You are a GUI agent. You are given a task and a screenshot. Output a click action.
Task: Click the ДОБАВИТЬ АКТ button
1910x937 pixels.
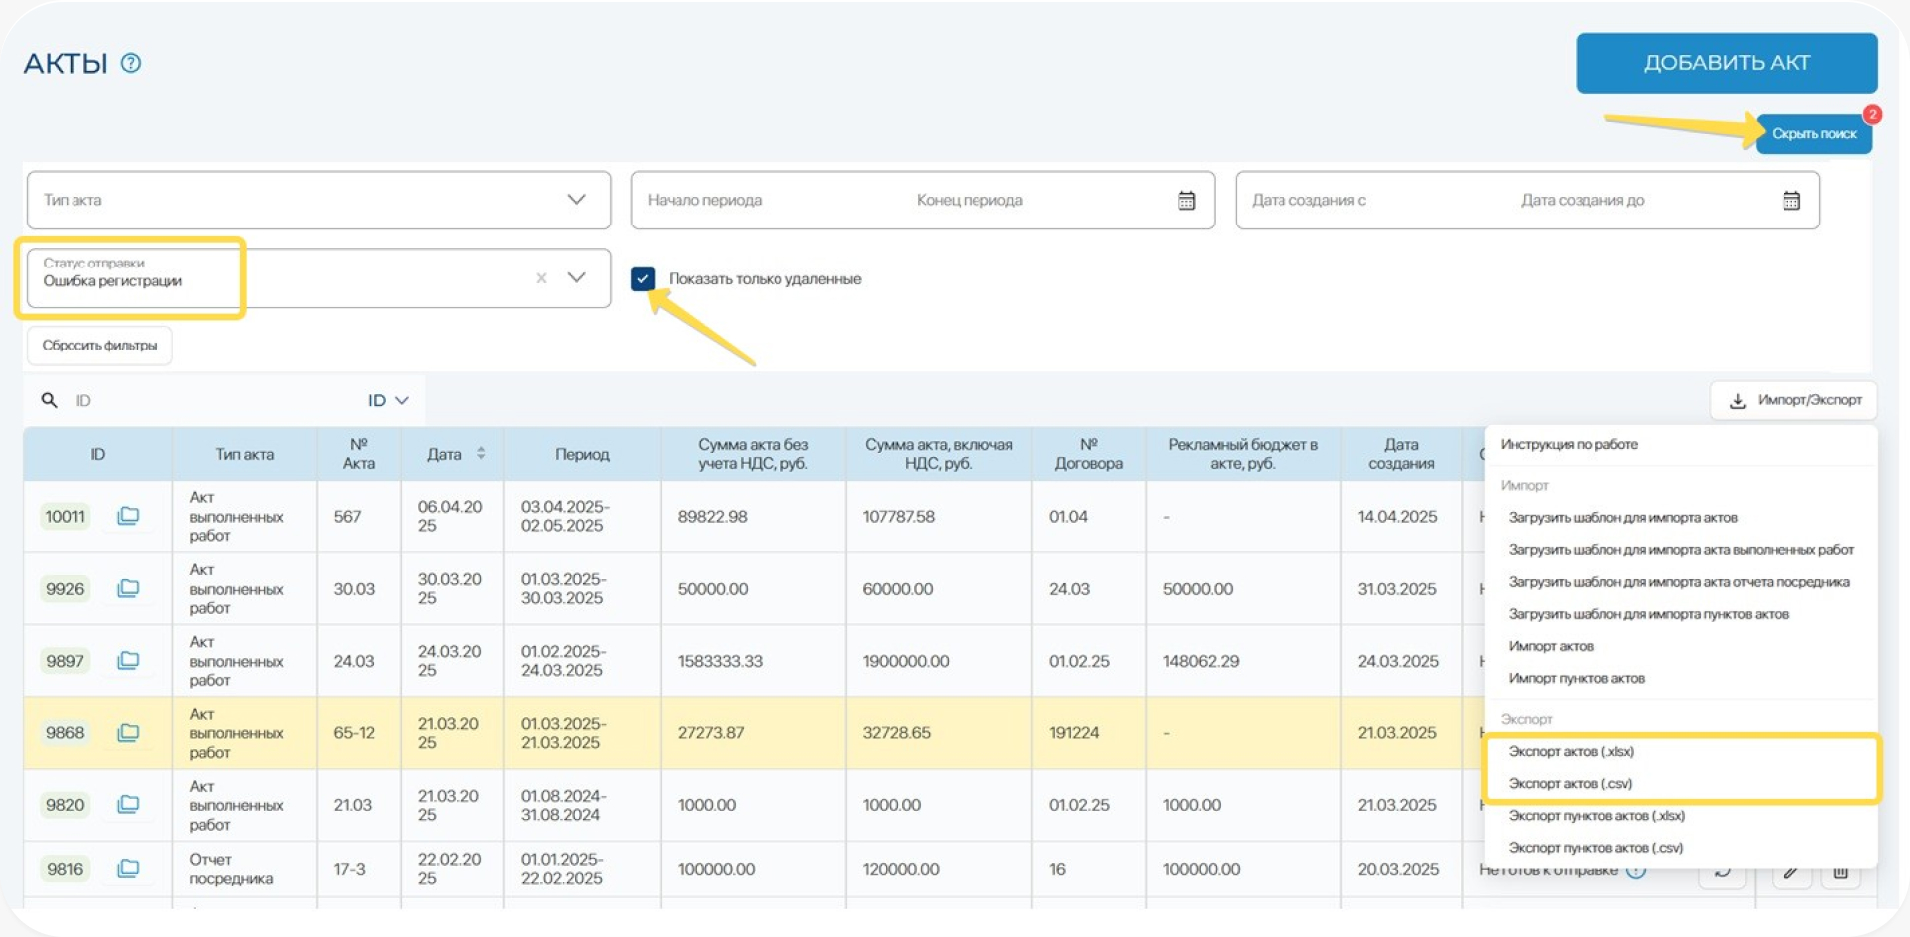[x=1726, y=63]
